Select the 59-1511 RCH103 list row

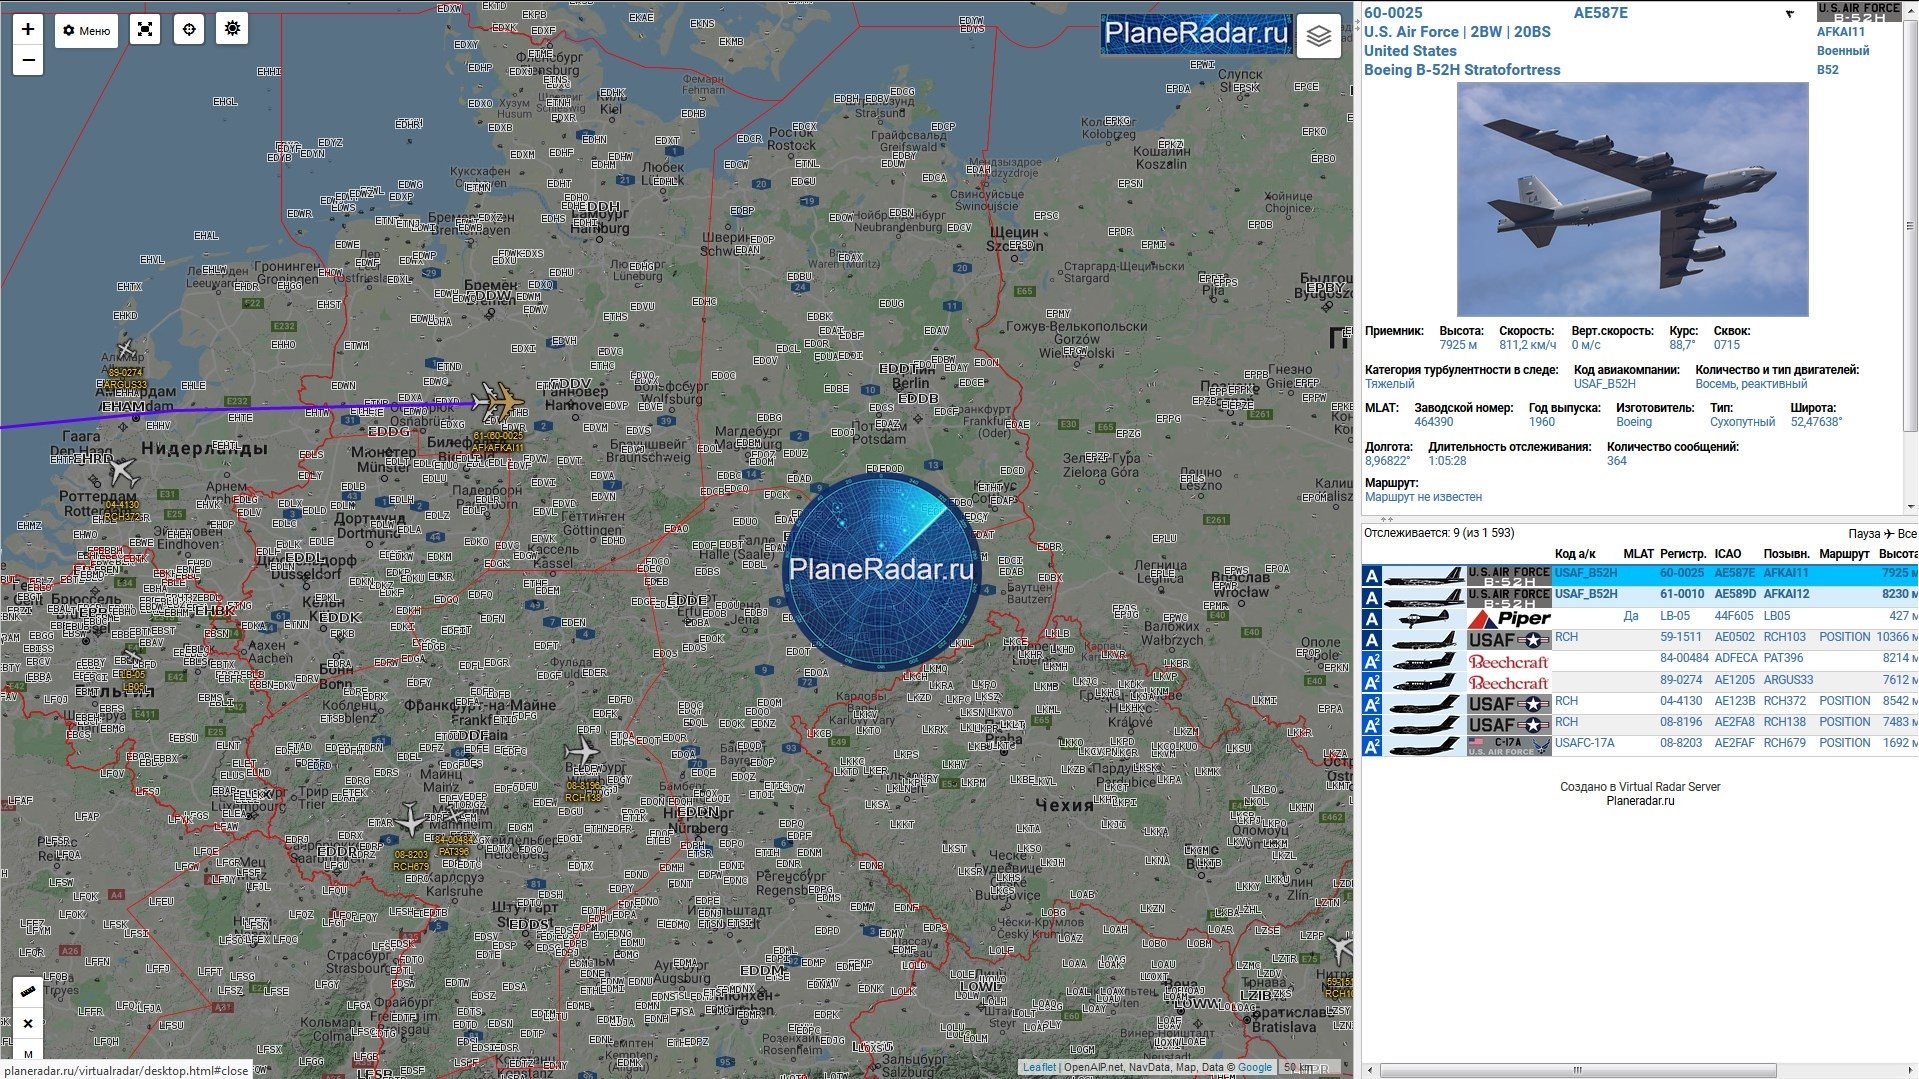[1639, 638]
